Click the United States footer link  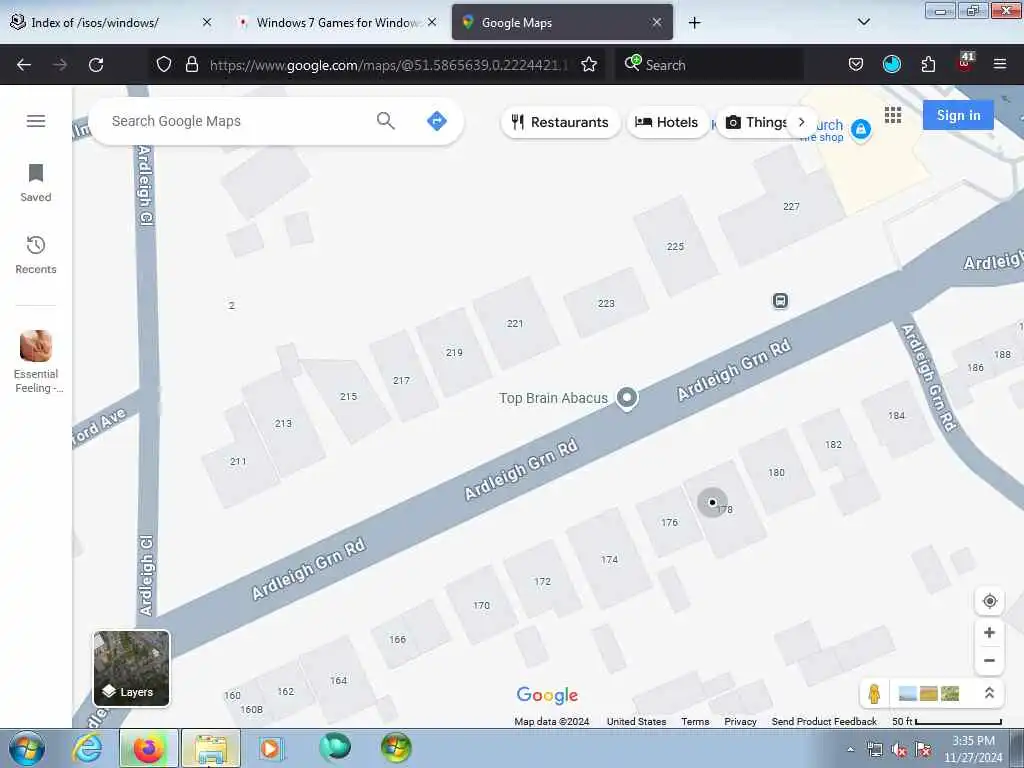(x=636, y=722)
